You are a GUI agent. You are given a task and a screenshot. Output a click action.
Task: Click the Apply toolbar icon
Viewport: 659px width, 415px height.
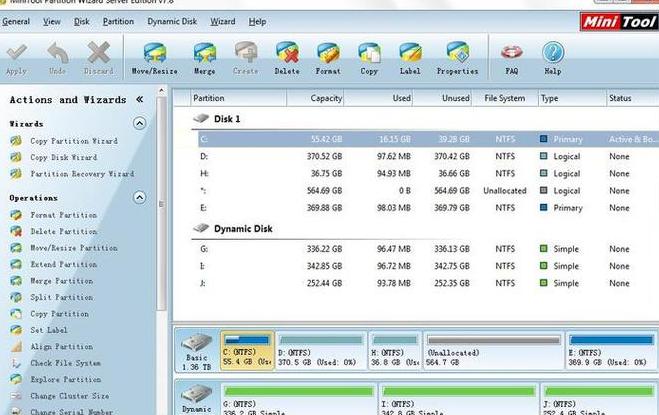point(16,58)
